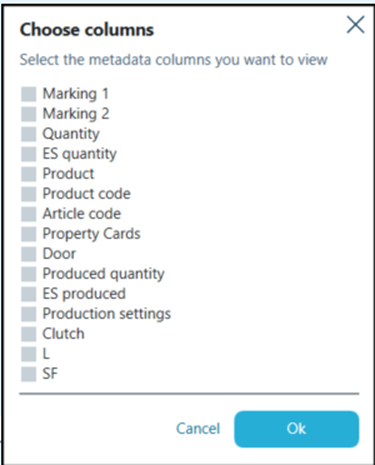Tick the Property Cards checkbox

(x=29, y=234)
